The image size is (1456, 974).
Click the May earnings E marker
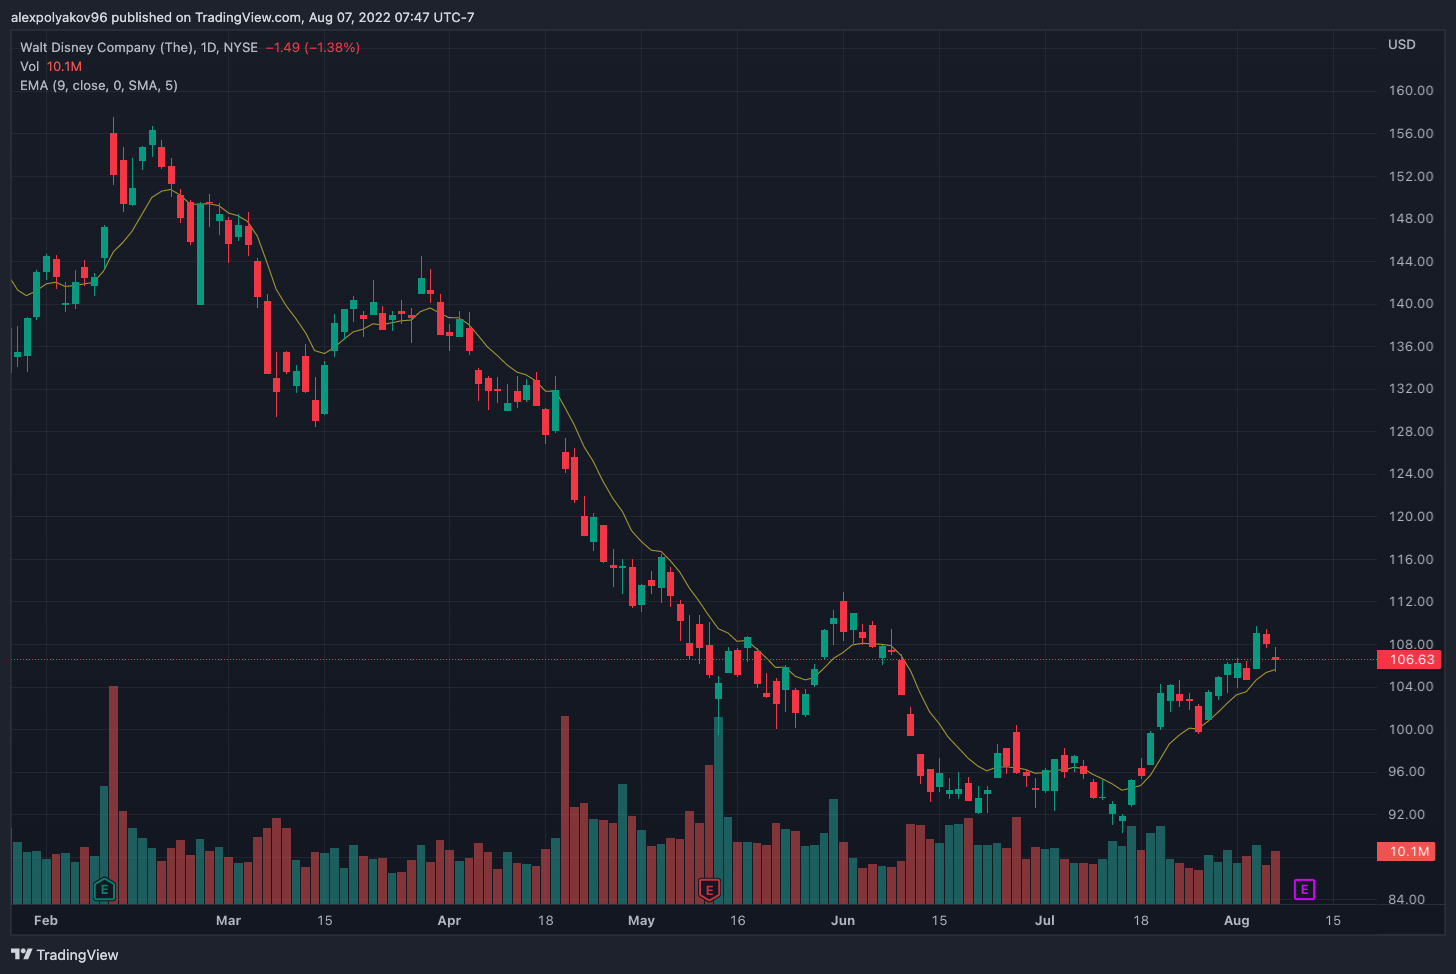coord(709,889)
